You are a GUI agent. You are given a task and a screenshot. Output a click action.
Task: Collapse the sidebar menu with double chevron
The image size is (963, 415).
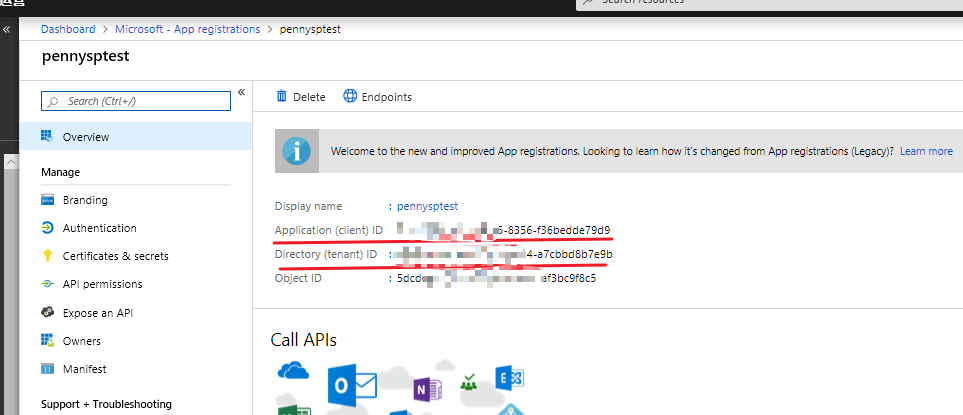pyautogui.click(x=241, y=93)
